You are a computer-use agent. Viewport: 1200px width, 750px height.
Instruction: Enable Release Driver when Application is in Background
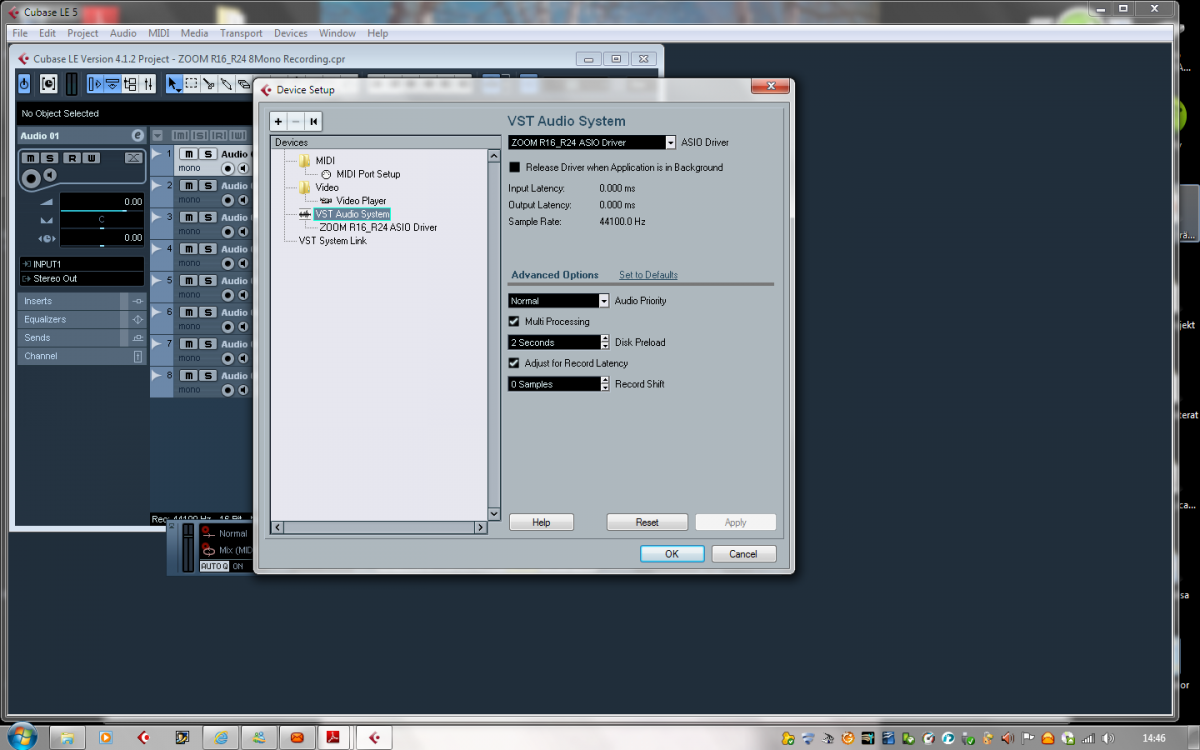(515, 167)
